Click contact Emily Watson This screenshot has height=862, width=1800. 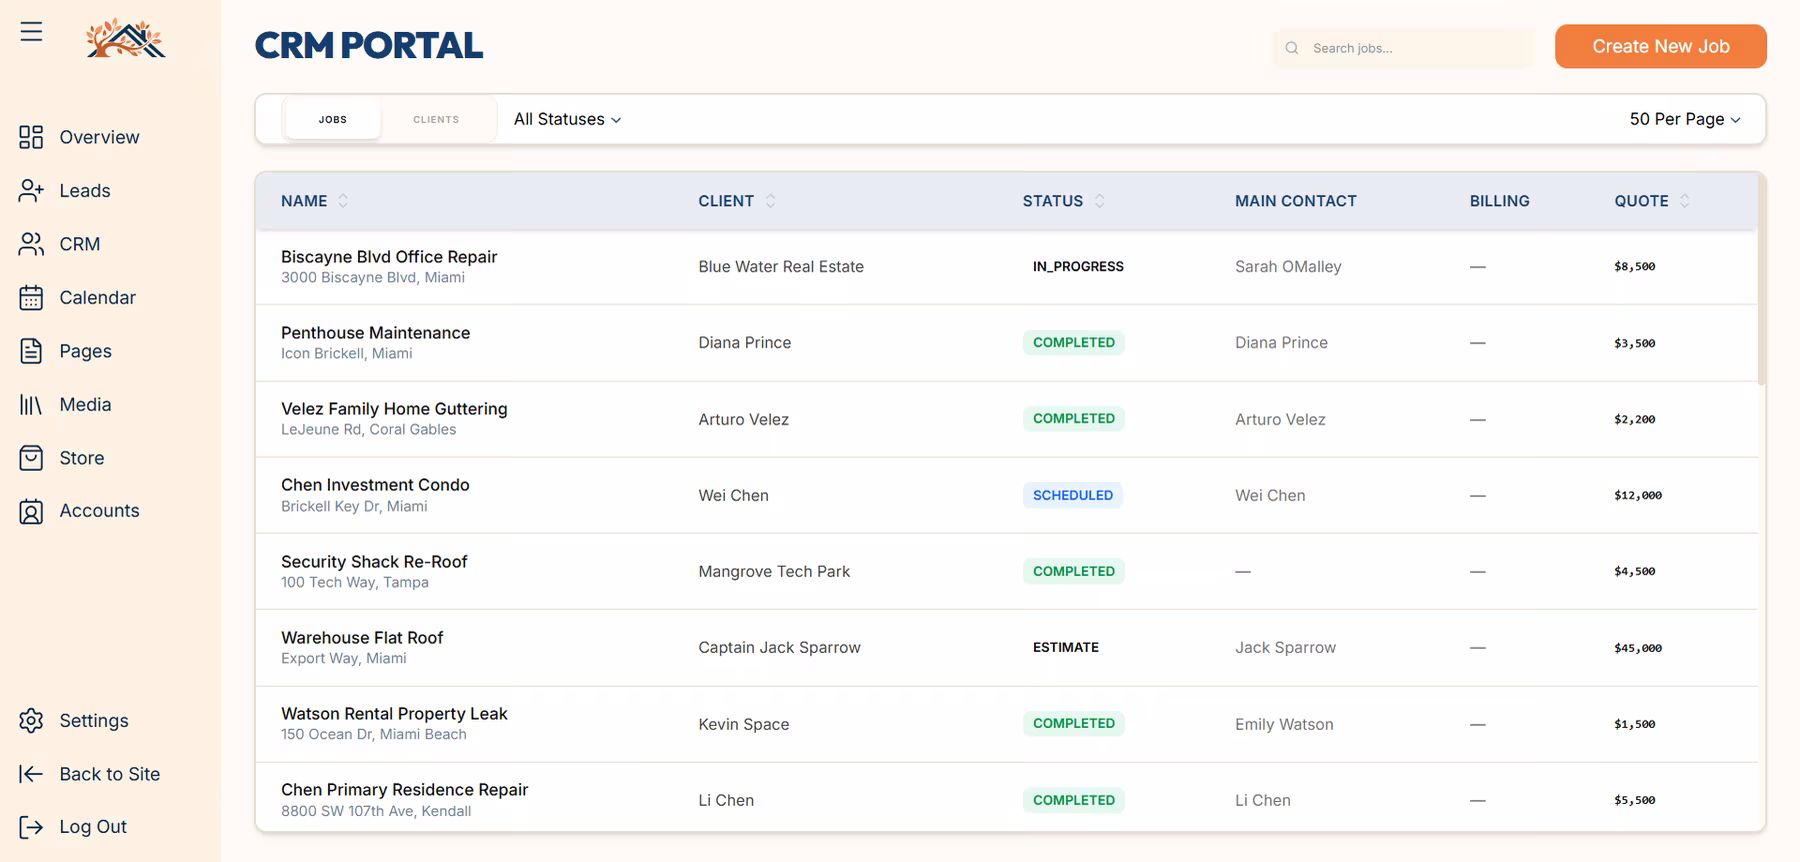1284,724
